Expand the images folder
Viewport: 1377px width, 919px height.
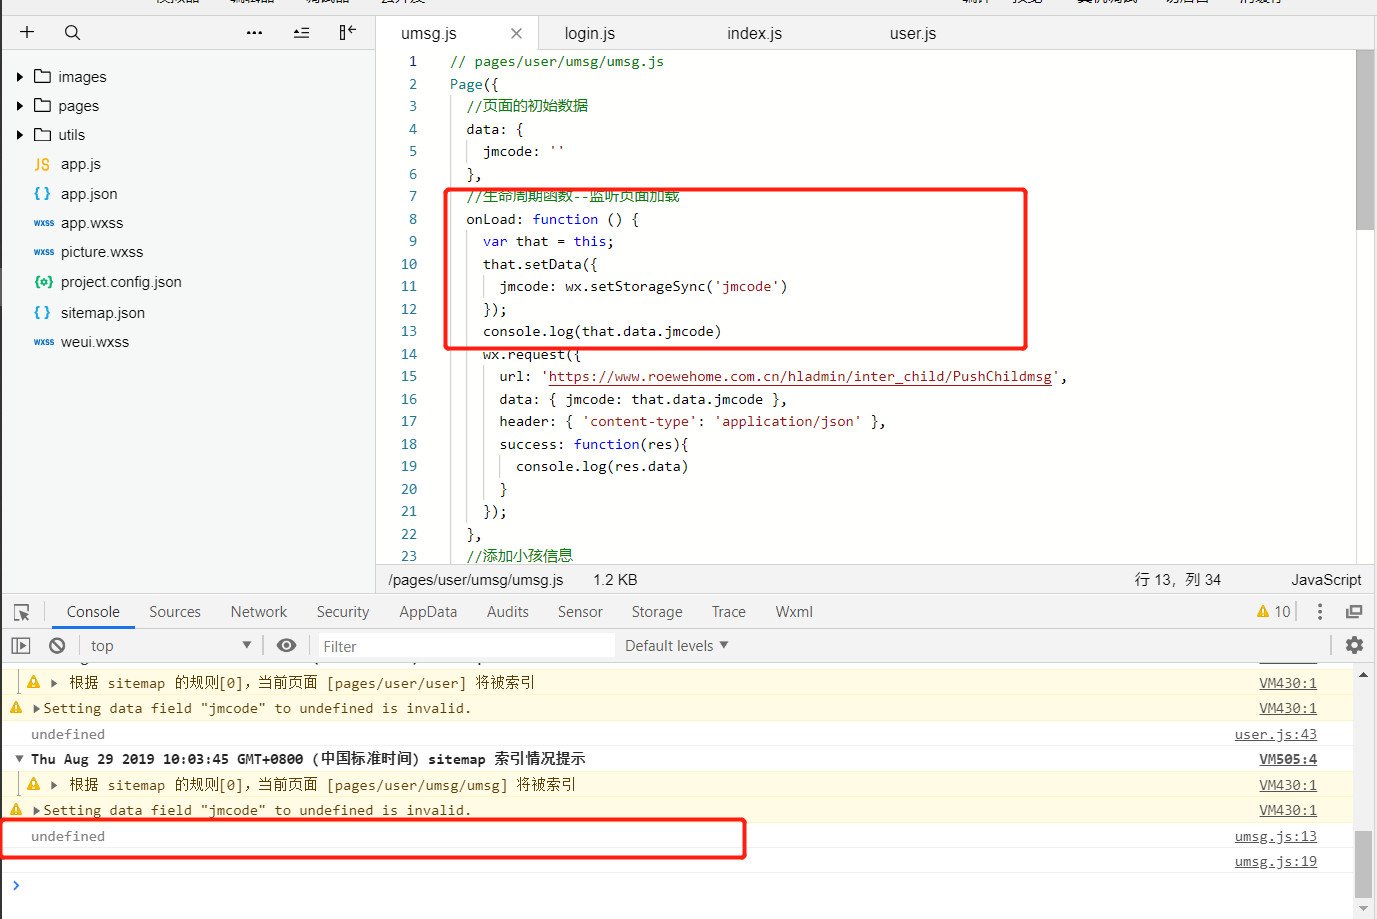pyautogui.click(x=20, y=77)
